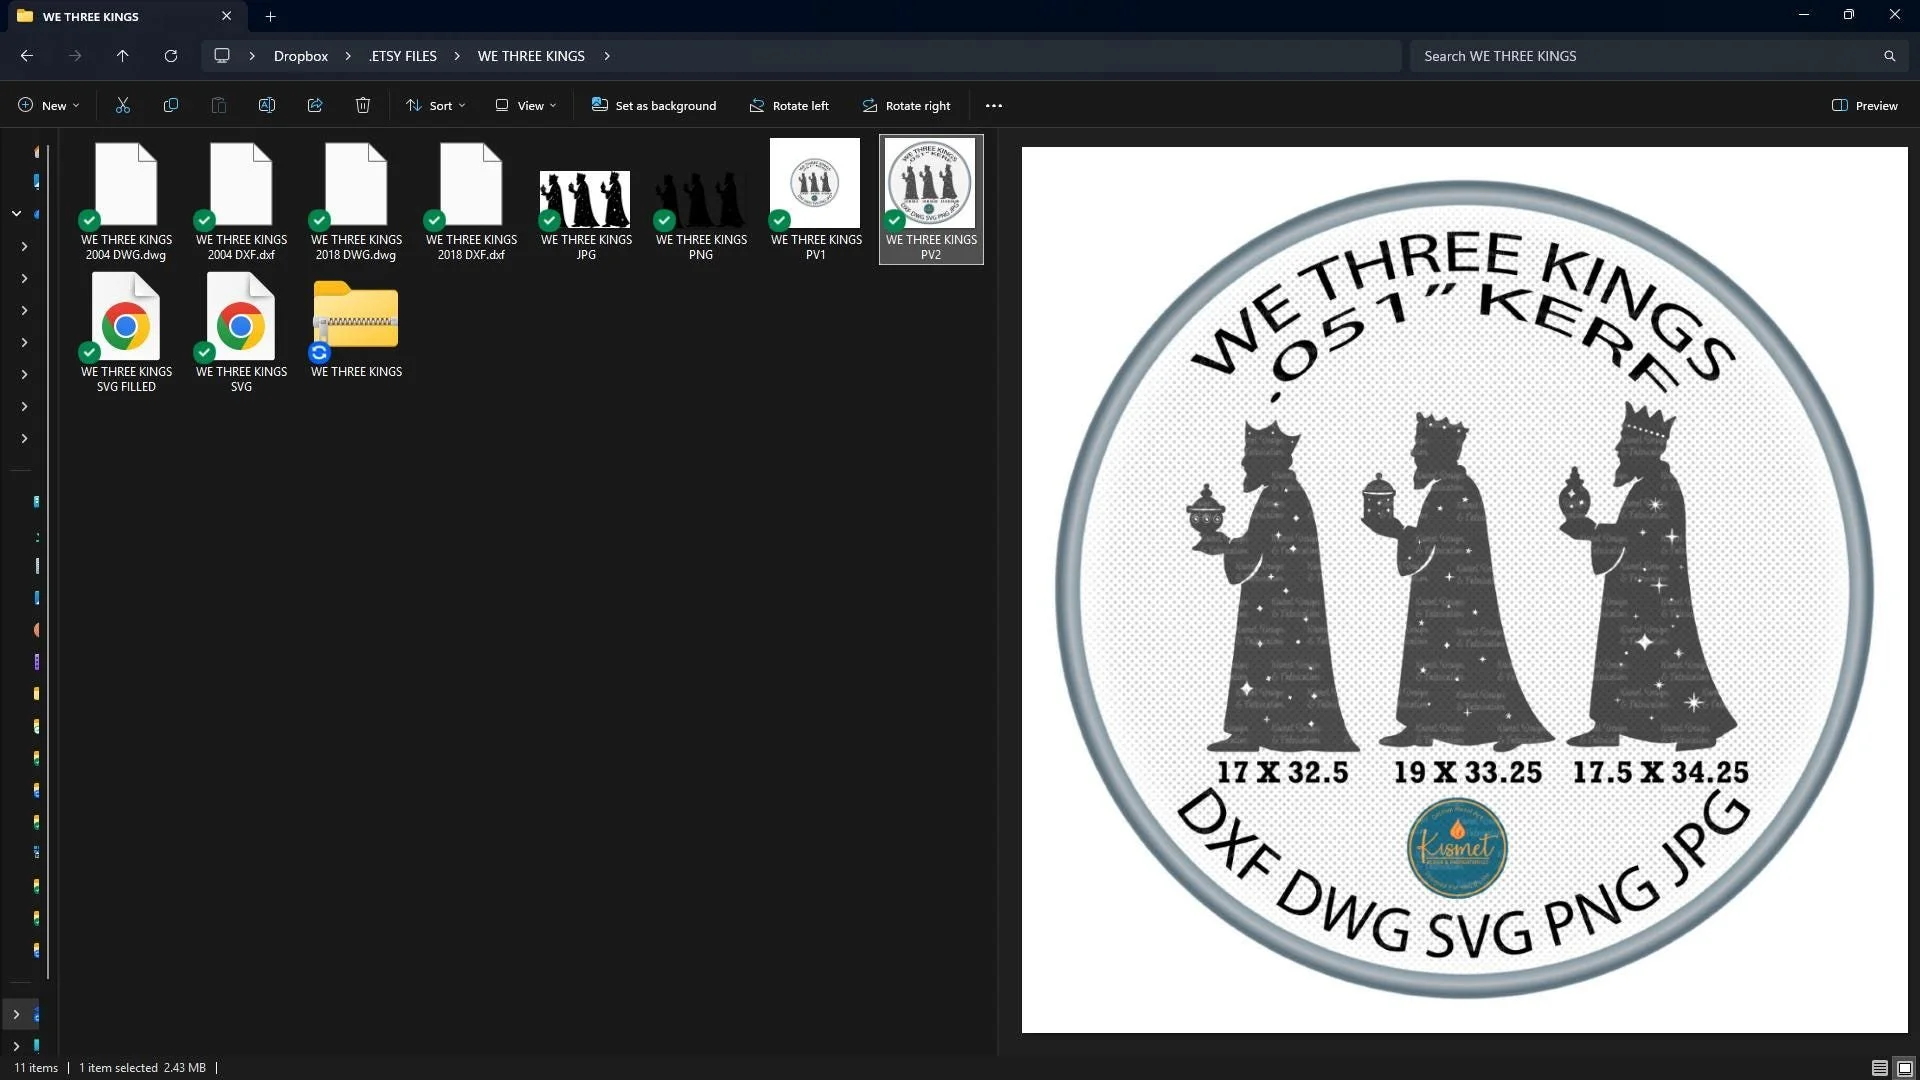Screen dimensions: 1920x1080
Task: Click the Copy icon in toolbar
Action: [x=171, y=105]
